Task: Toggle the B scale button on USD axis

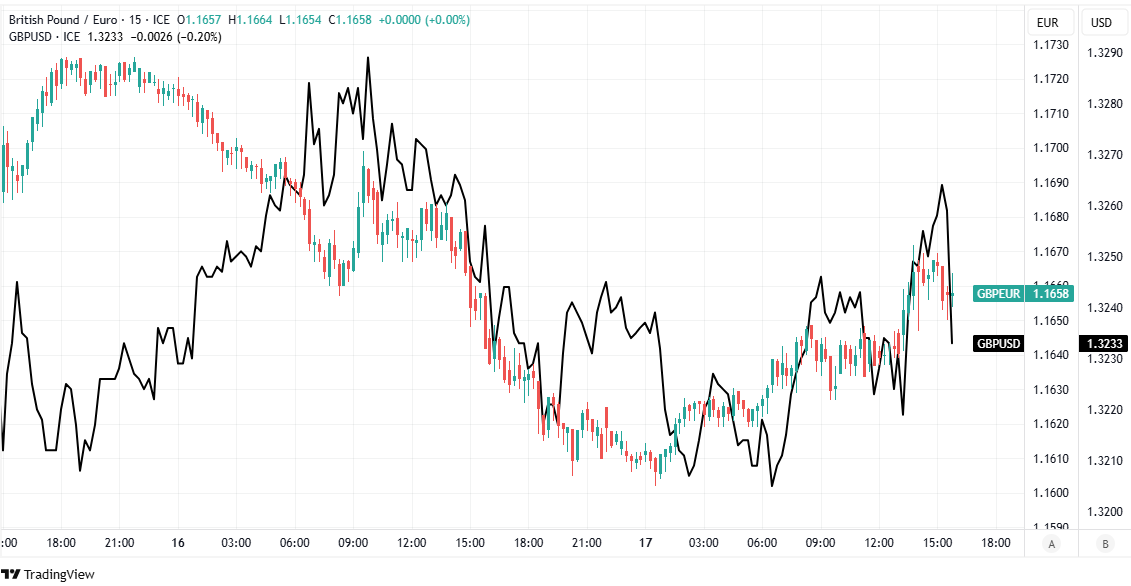Action: (x=1105, y=544)
